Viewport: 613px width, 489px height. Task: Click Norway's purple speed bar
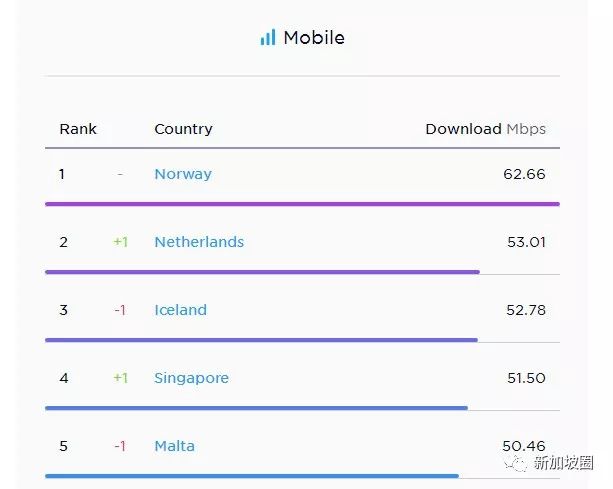pos(302,204)
